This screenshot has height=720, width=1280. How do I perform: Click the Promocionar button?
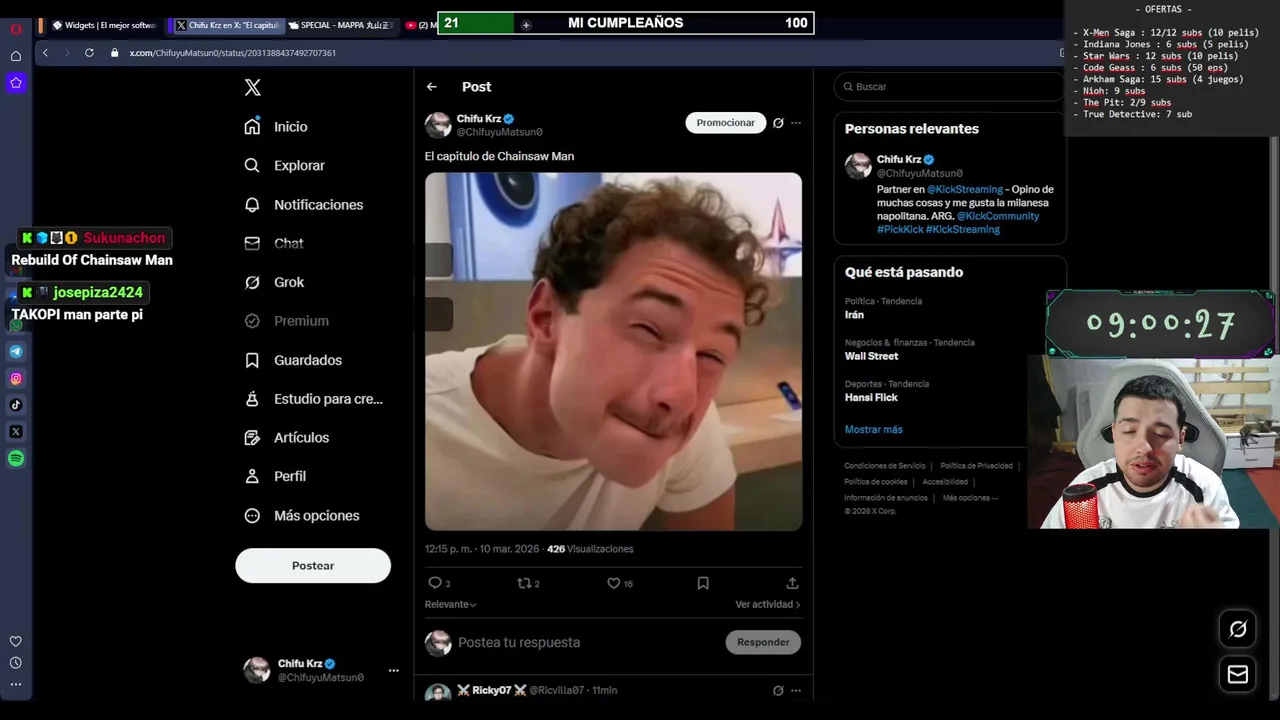726,123
